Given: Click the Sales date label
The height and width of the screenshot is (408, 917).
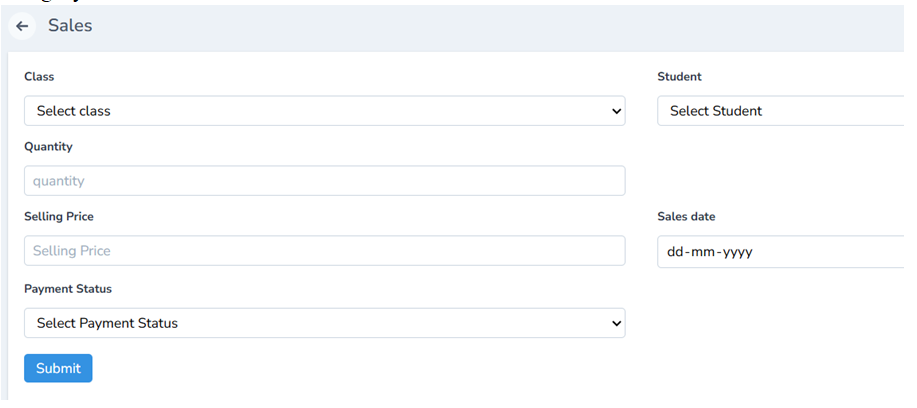Looking at the screenshot, I should pos(686,217).
